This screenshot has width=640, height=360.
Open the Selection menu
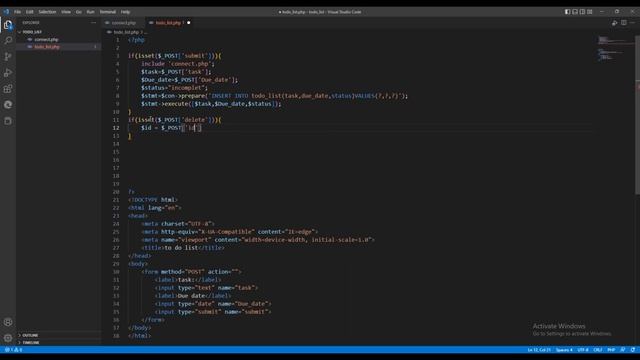coord(47,12)
